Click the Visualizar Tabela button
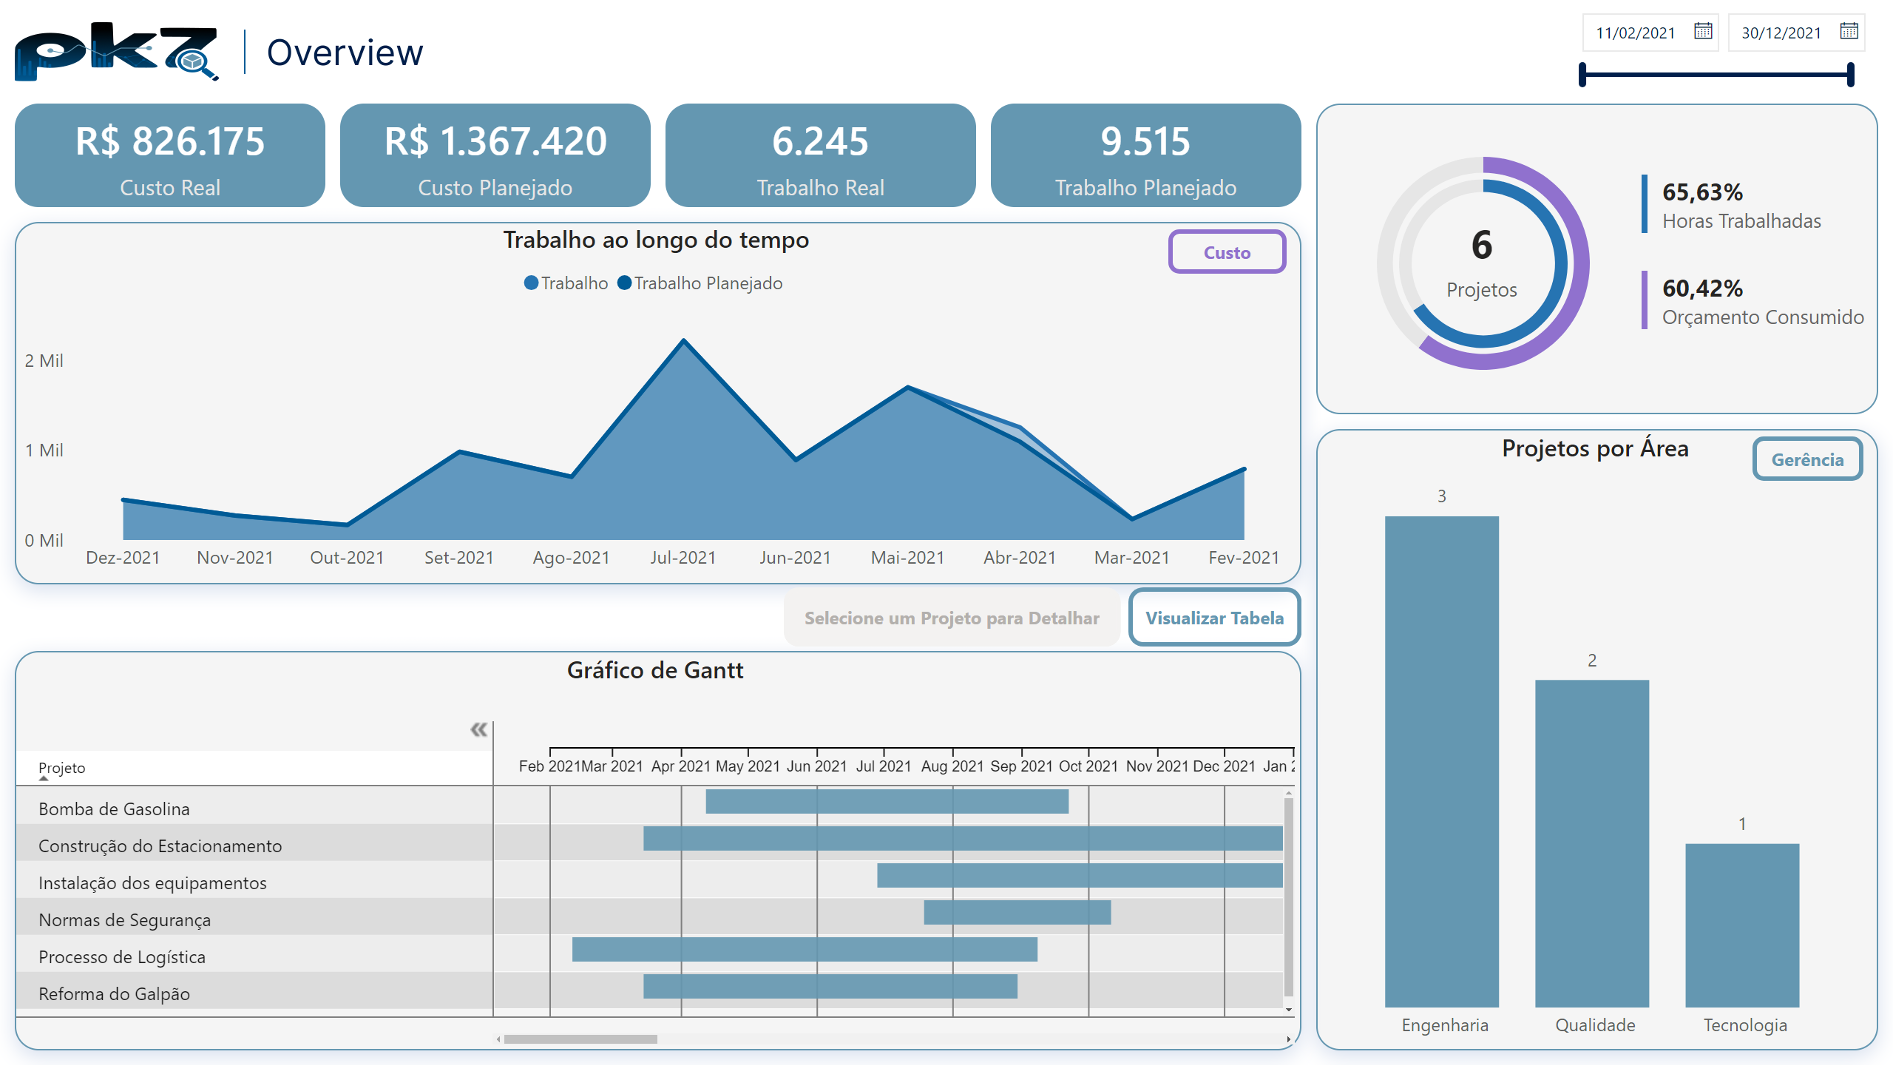 (x=1214, y=618)
